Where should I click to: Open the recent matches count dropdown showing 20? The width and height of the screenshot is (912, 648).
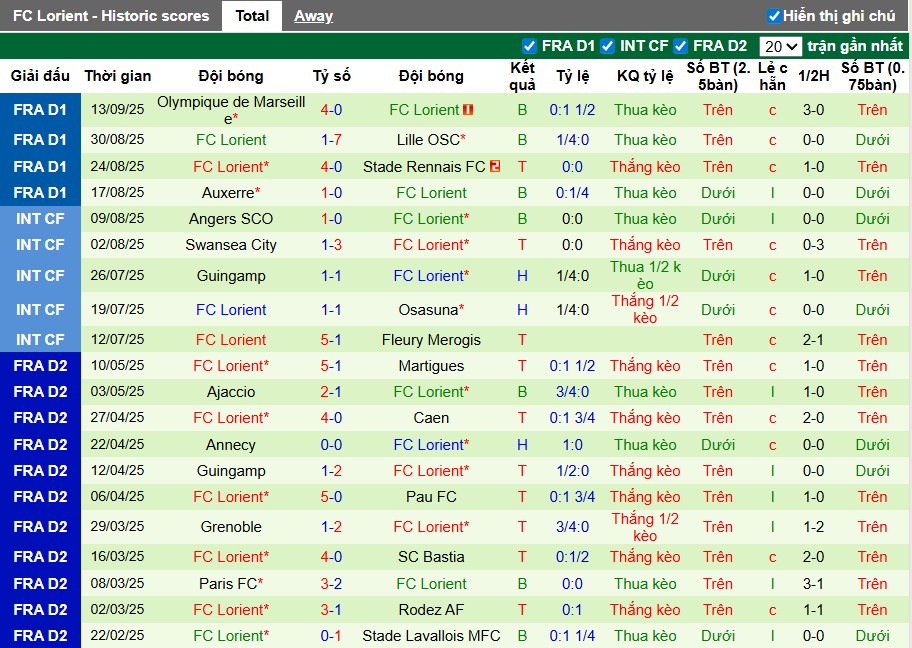(783, 45)
